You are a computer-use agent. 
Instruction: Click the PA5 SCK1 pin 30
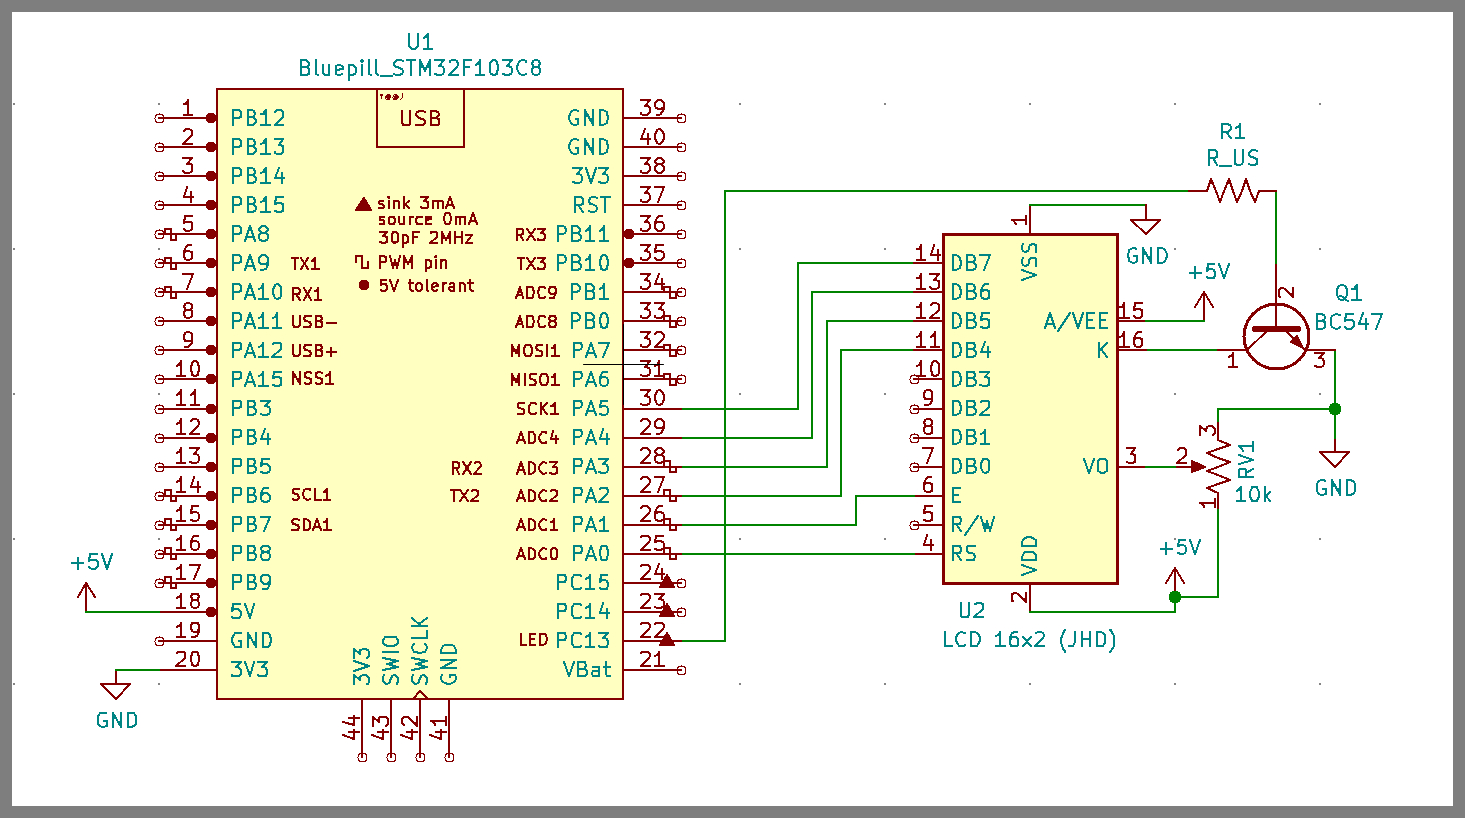[x=652, y=408]
